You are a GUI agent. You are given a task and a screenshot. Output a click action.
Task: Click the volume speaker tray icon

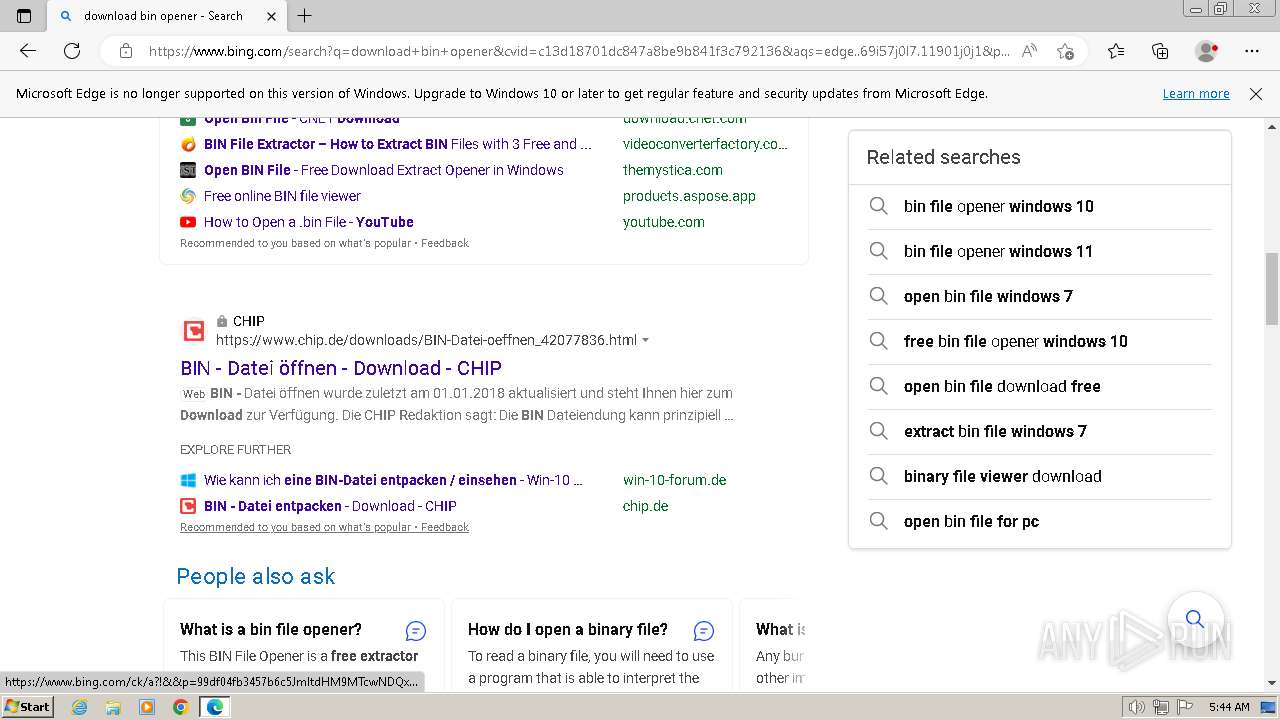click(x=1137, y=707)
